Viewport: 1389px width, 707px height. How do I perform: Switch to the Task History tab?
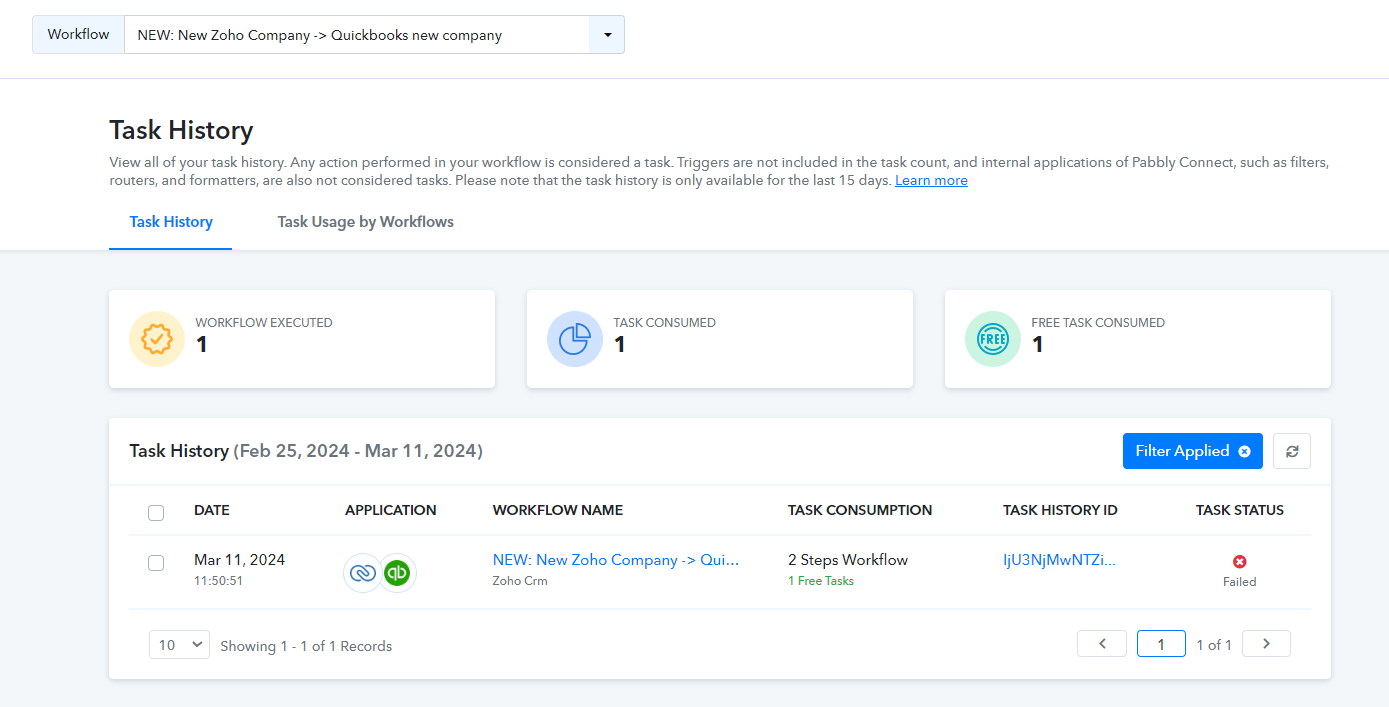coord(171,222)
